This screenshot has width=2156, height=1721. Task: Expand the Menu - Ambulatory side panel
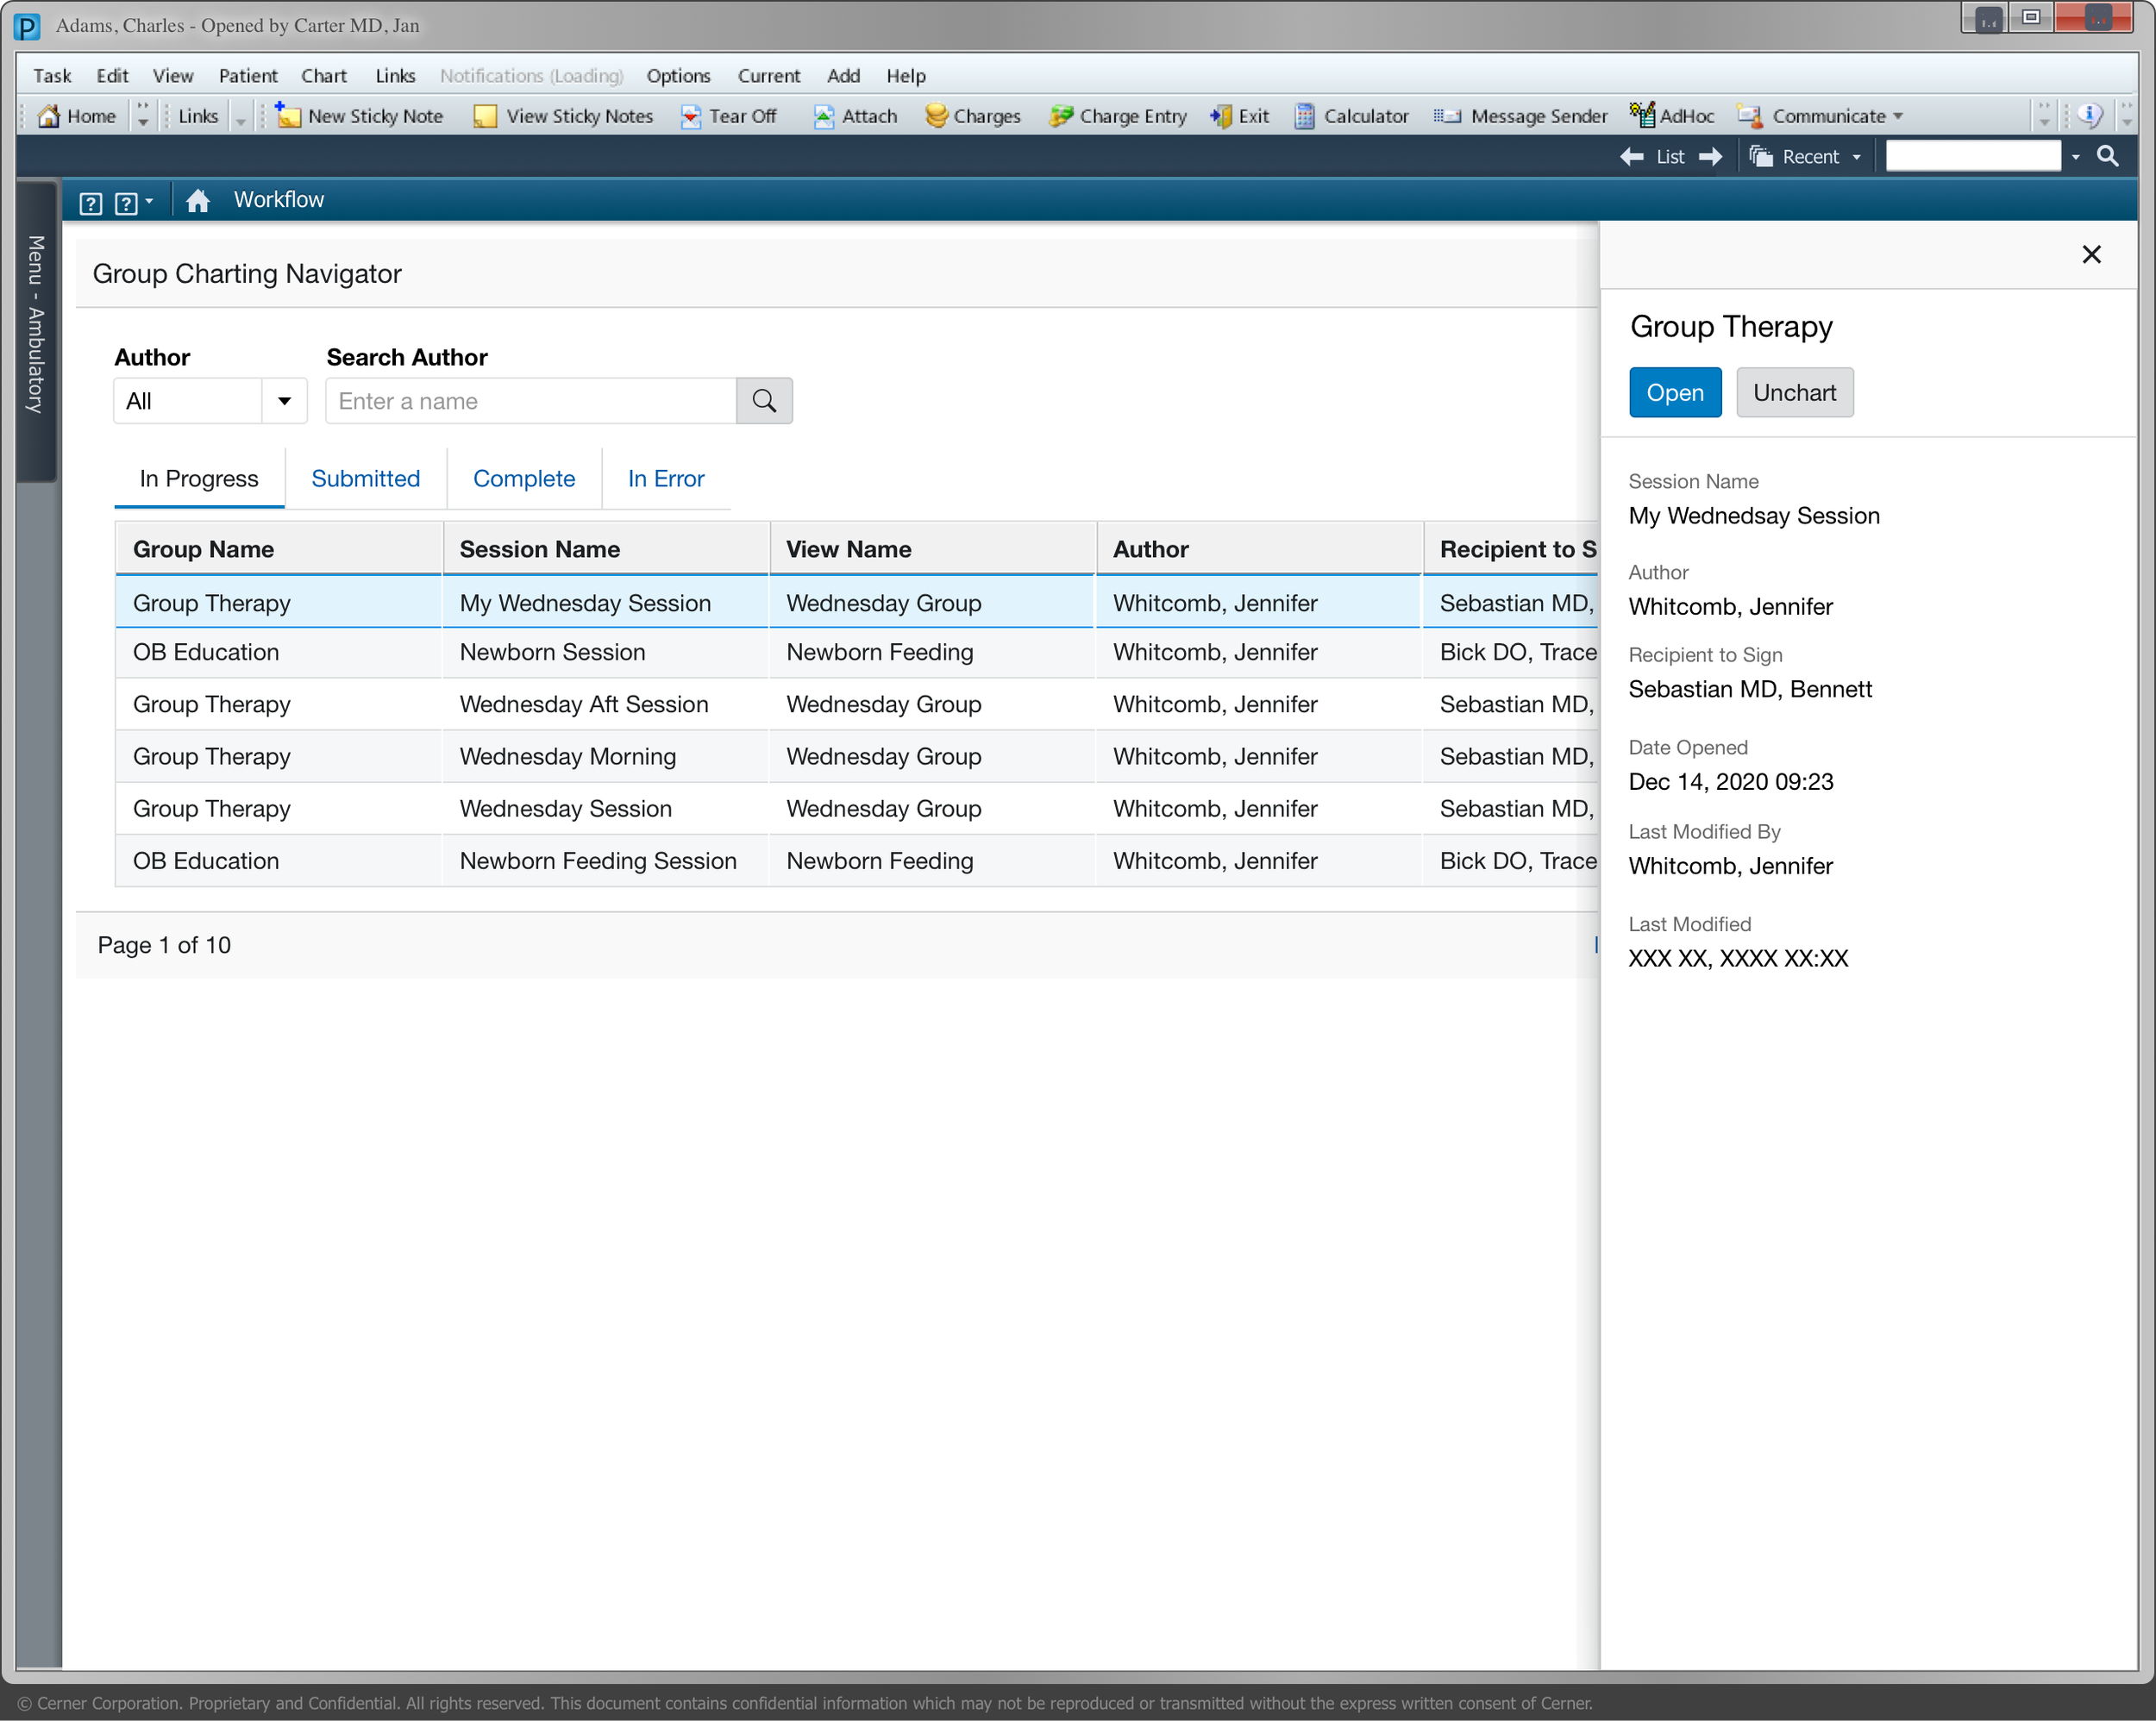[36, 330]
